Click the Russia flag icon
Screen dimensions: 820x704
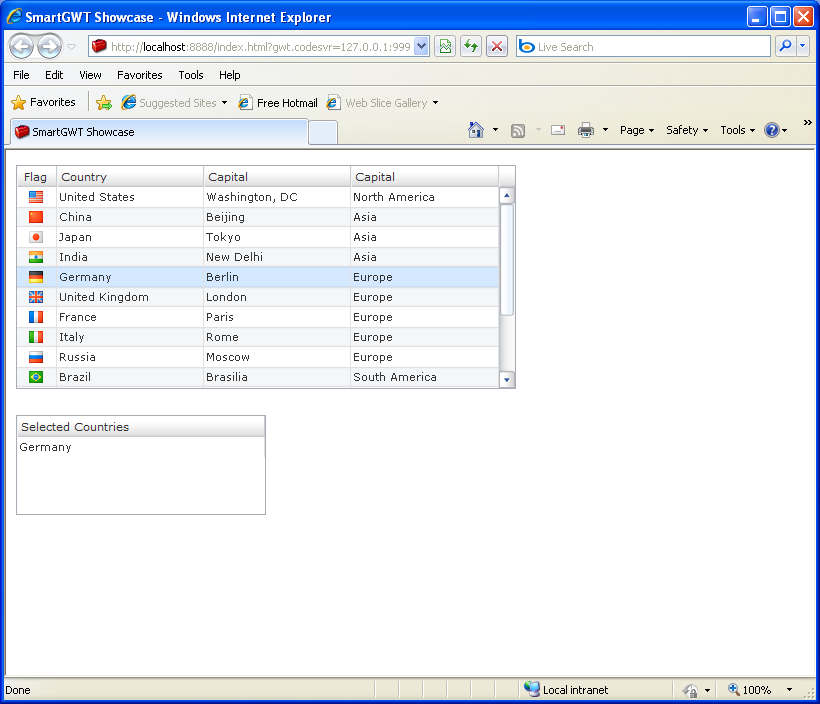pos(36,357)
